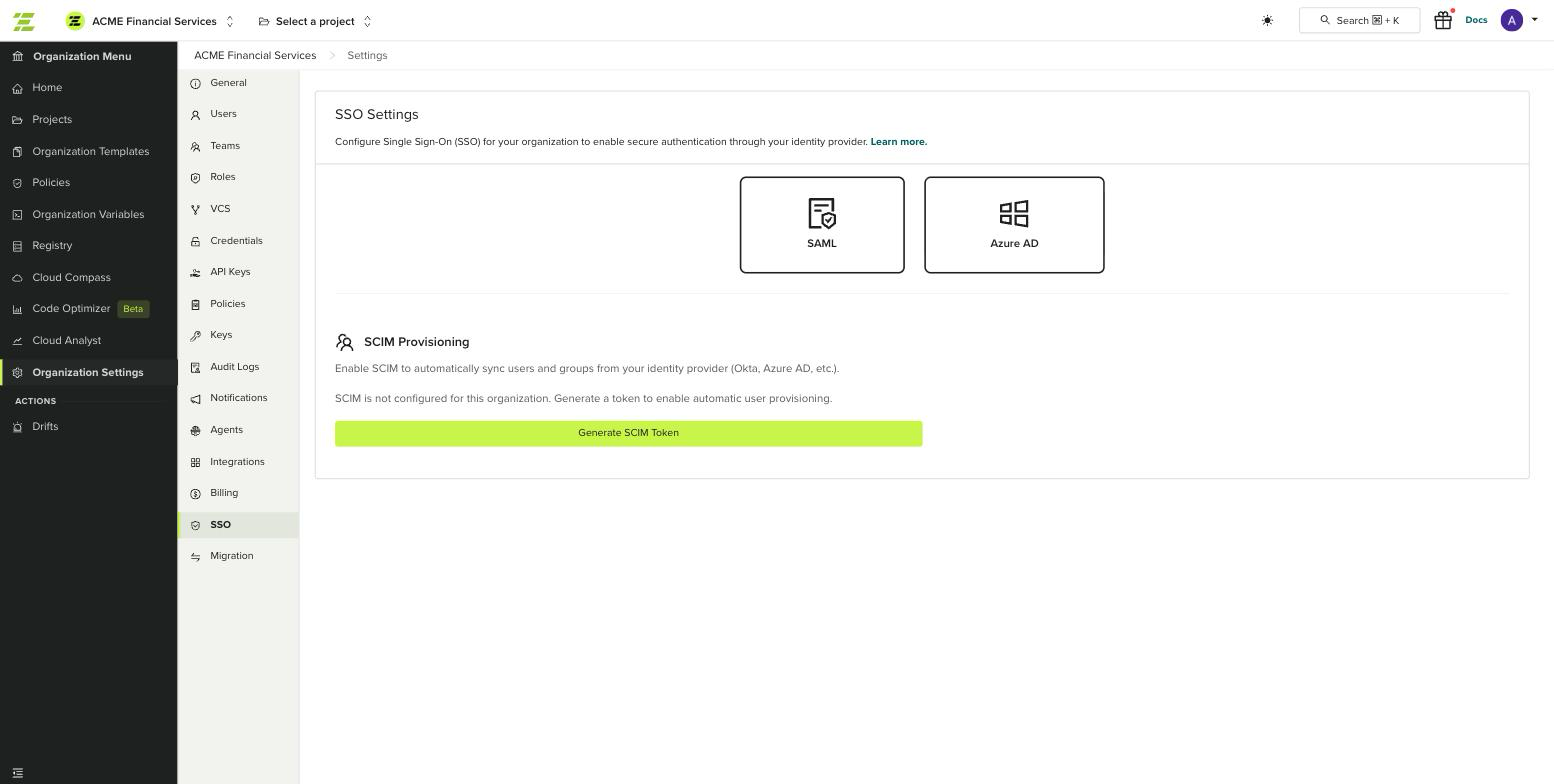Open the 'Select a project' dropdown
Screen dimensions: 1554x784
click(315, 21)
